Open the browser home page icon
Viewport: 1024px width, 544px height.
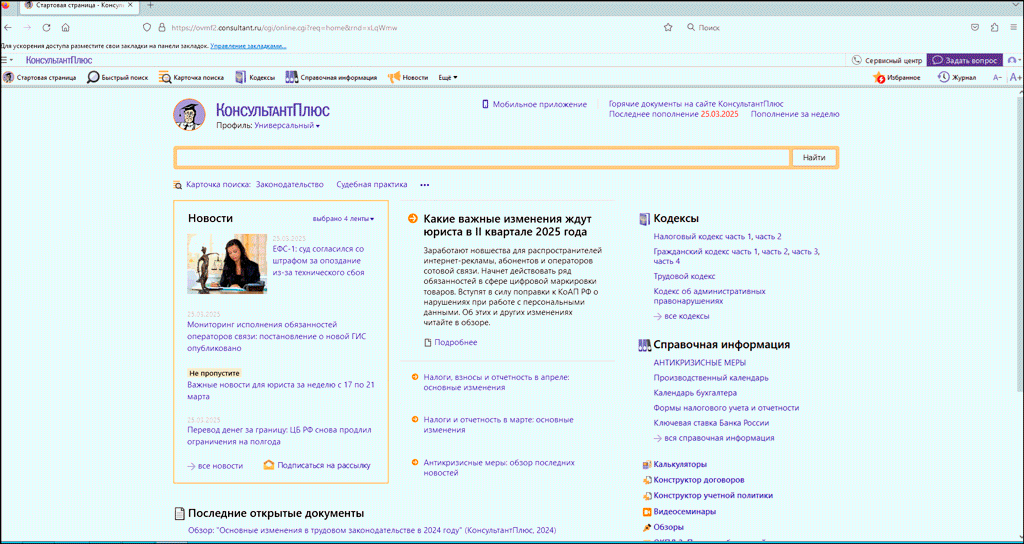click(x=65, y=28)
